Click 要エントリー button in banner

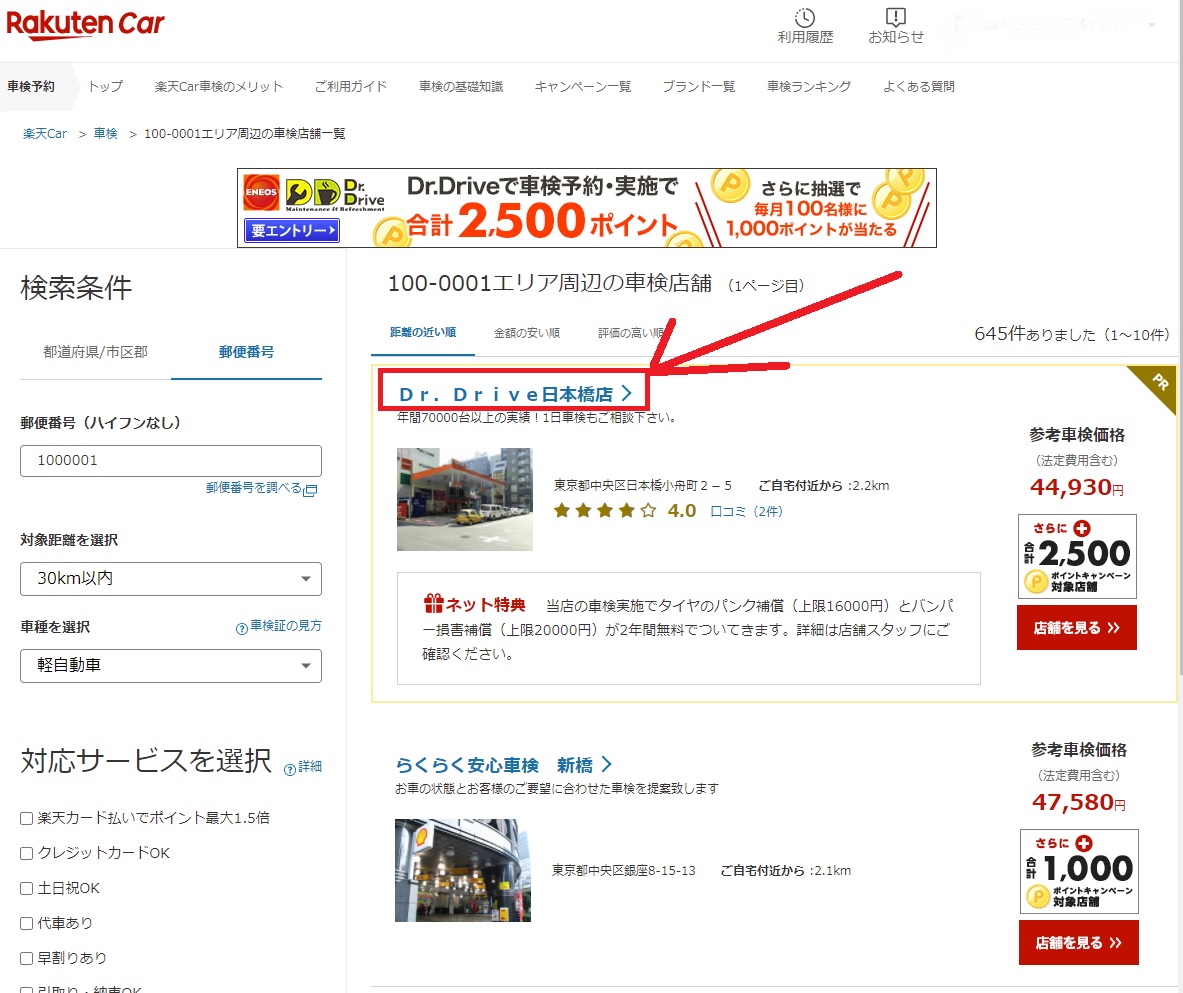292,230
